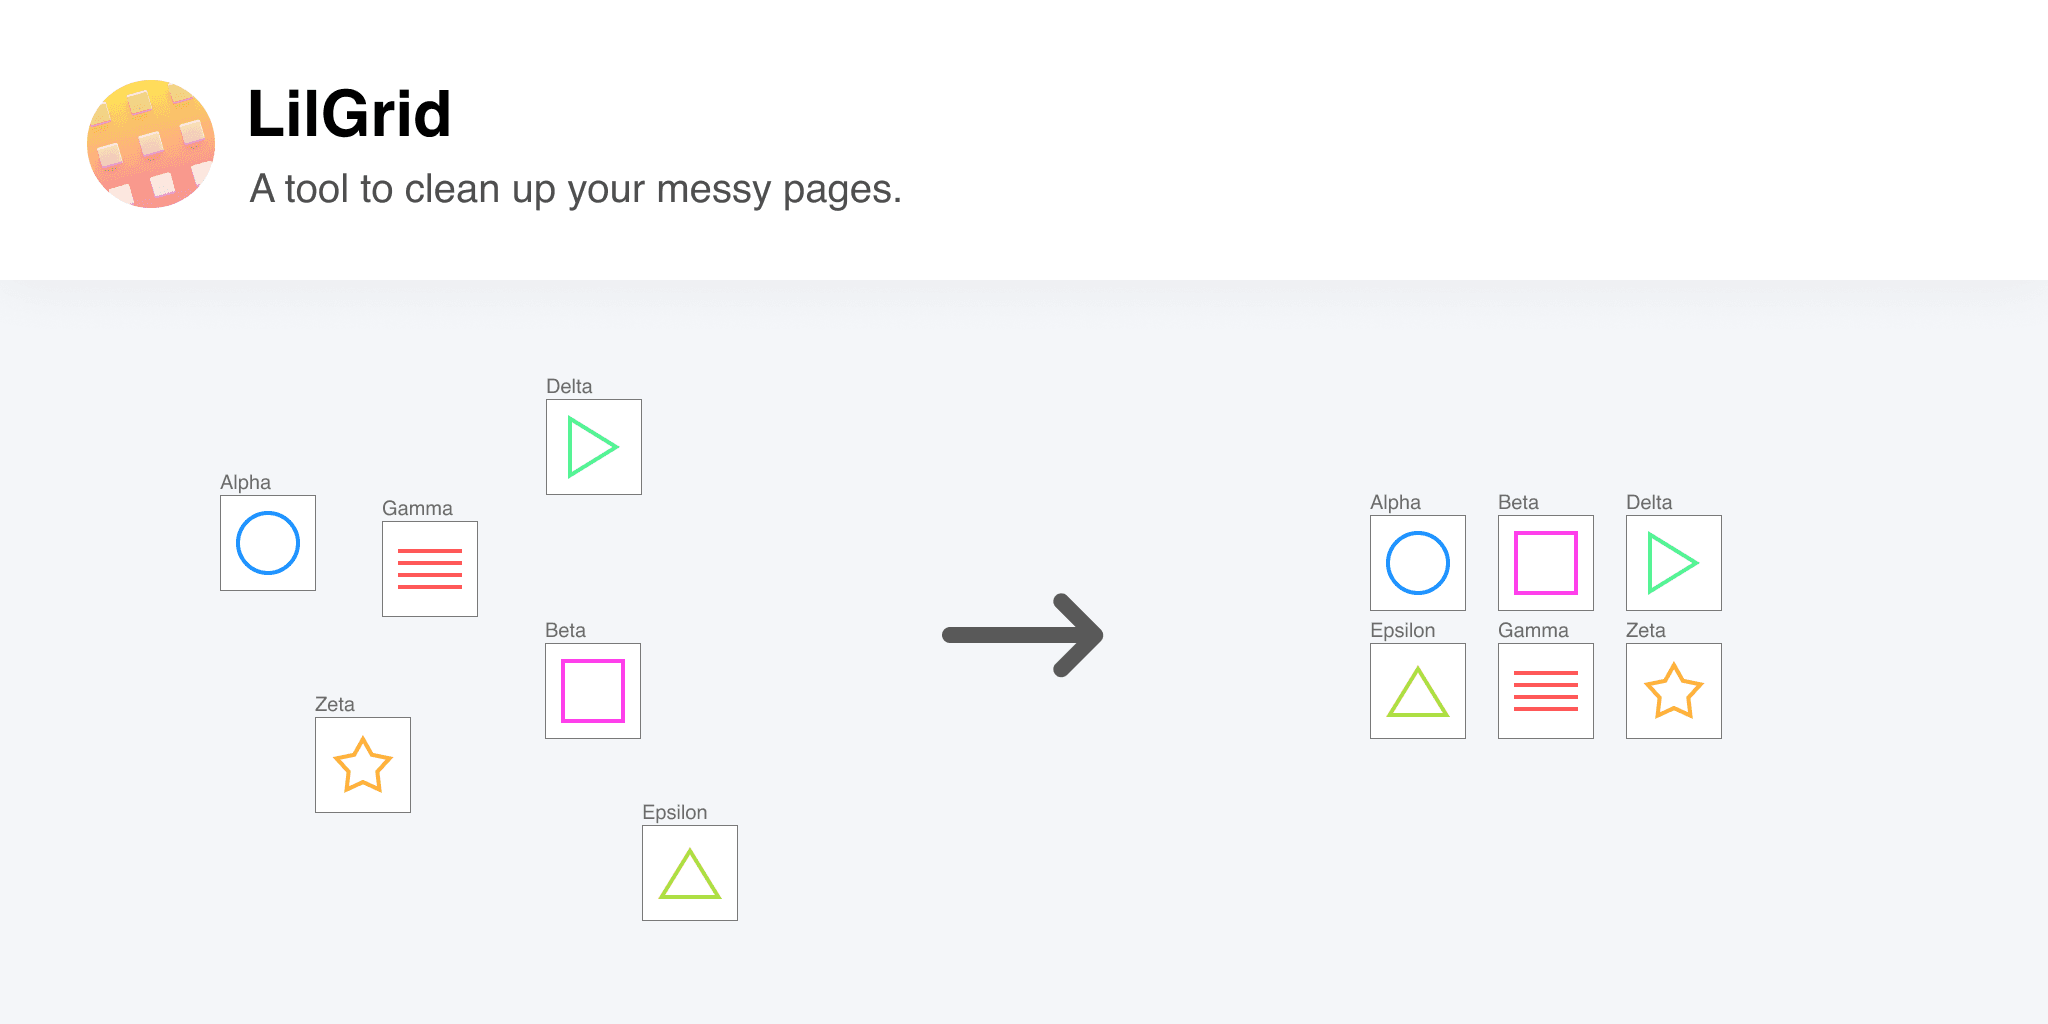Image resolution: width=2048 pixels, height=1024 pixels.
Task: Click the large gray right-pointing arrow
Action: pos(1023,635)
